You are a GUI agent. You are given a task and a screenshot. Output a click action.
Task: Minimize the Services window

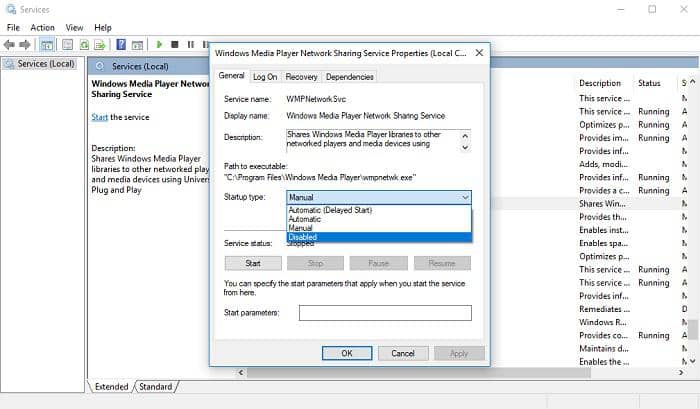pos(621,9)
